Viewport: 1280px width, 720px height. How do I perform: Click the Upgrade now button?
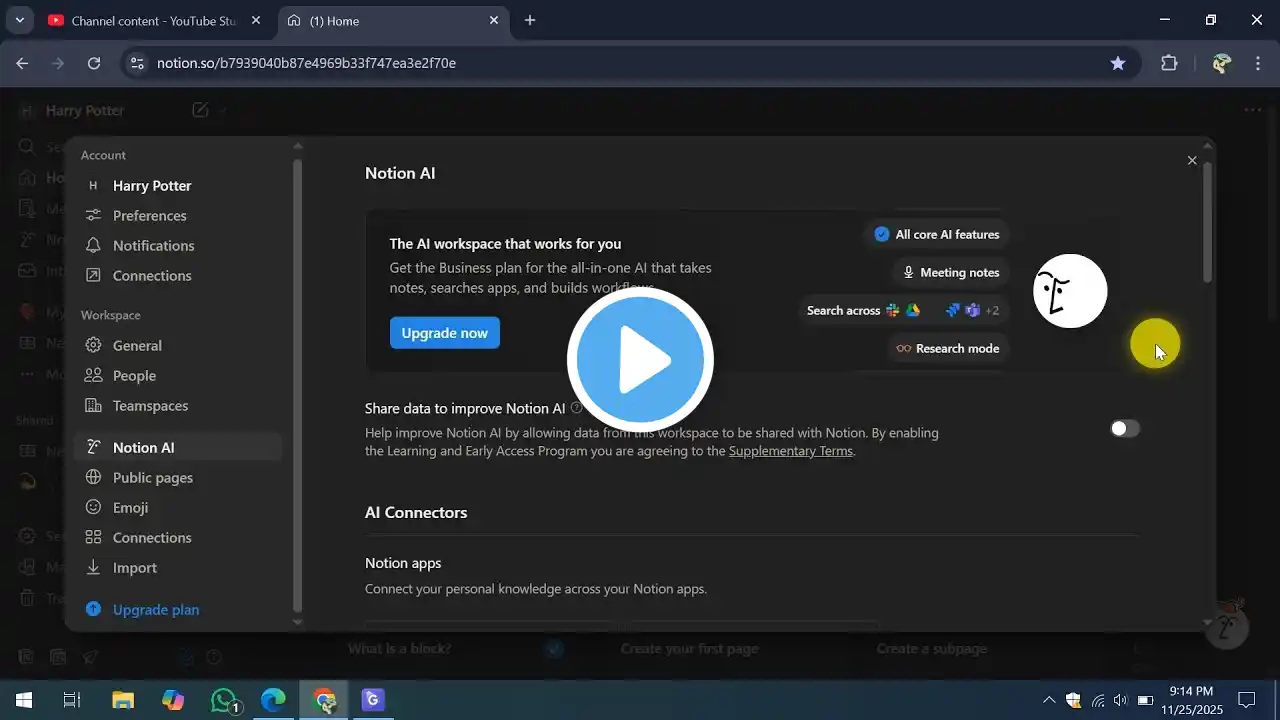[444, 333]
